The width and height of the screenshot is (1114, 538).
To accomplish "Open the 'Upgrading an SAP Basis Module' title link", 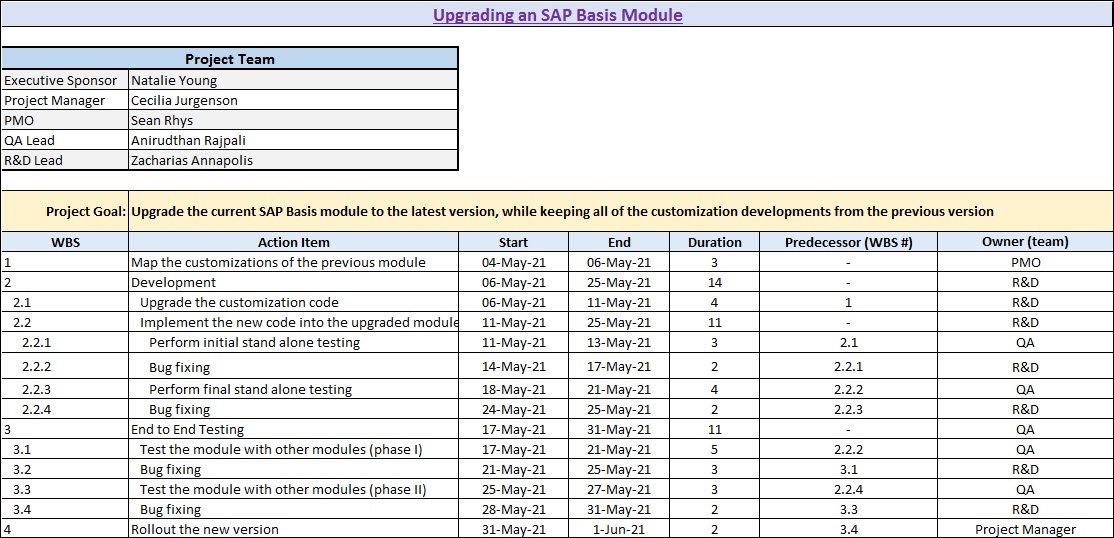I will click(x=558, y=15).
